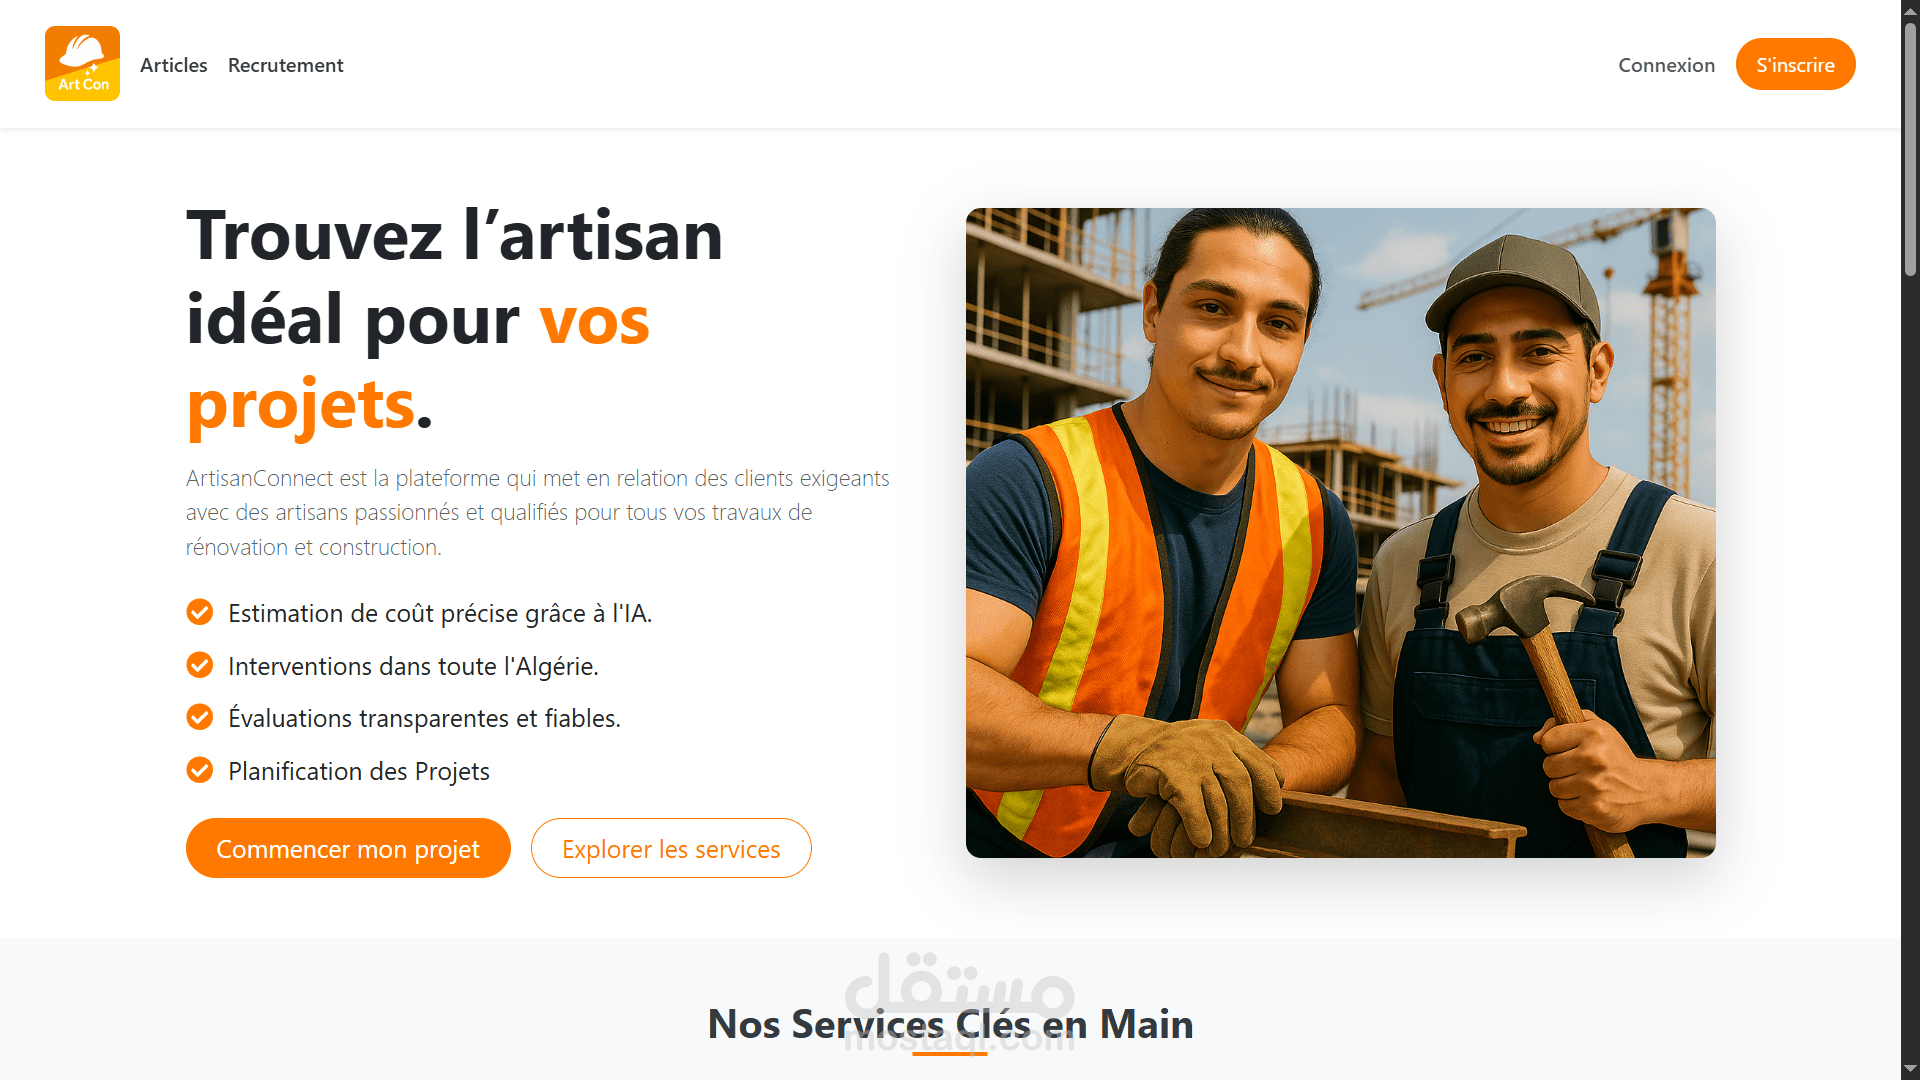Click checkmark icon beside Interventions dans toute l'Algérie
The height and width of the screenshot is (1080, 1920).
[x=200, y=665]
